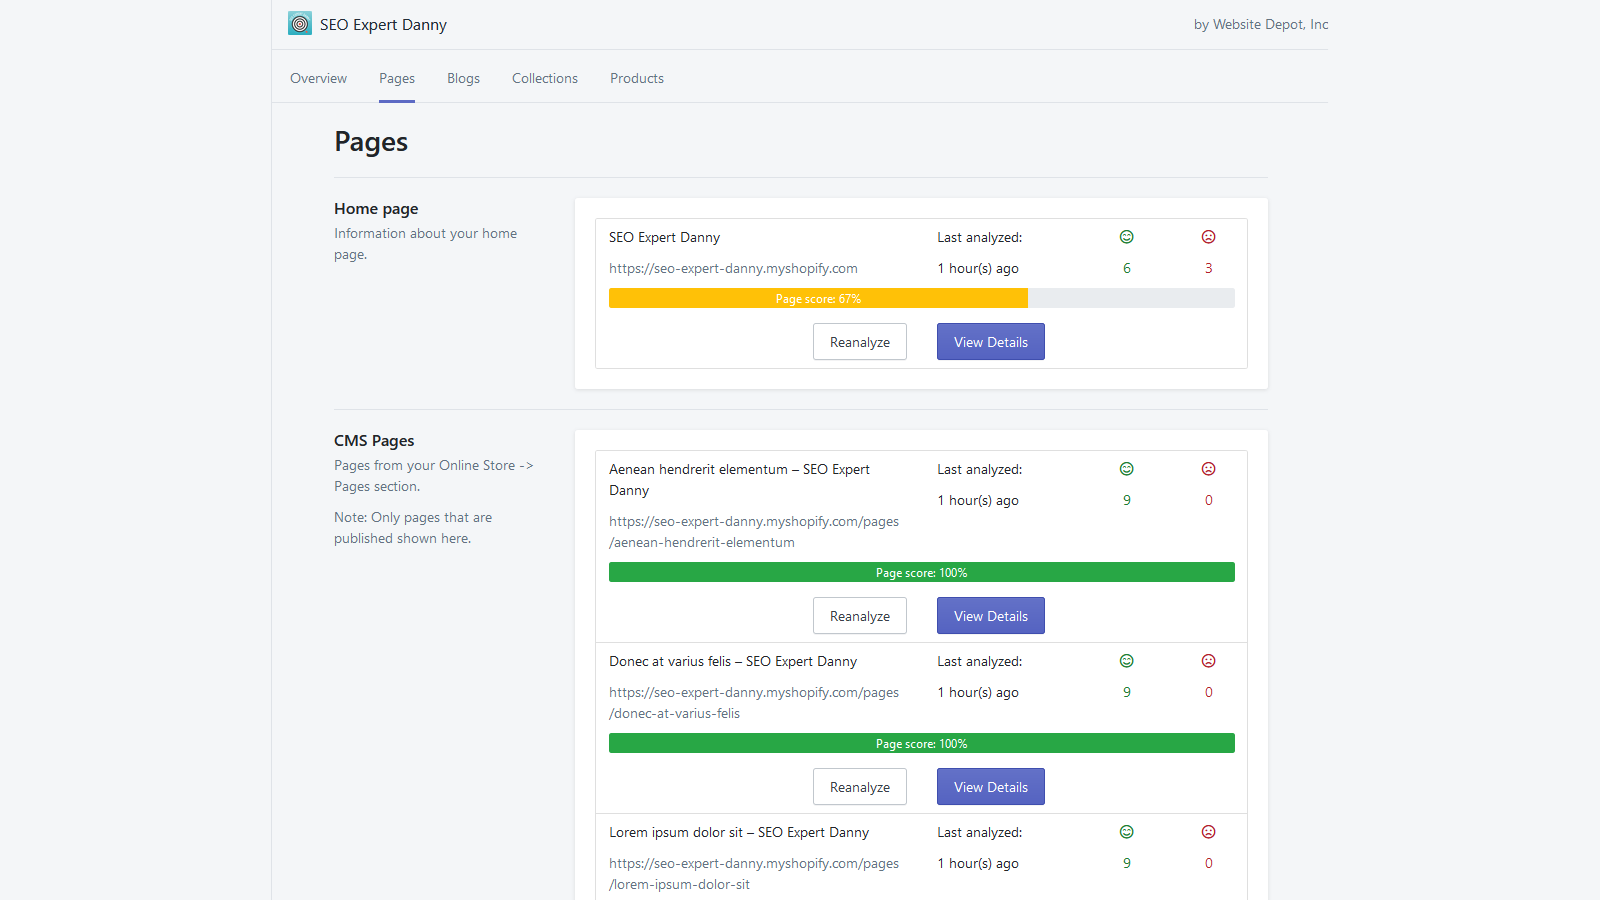Open the aenean-hendrerit-elementum page URL

pos(754,532)
